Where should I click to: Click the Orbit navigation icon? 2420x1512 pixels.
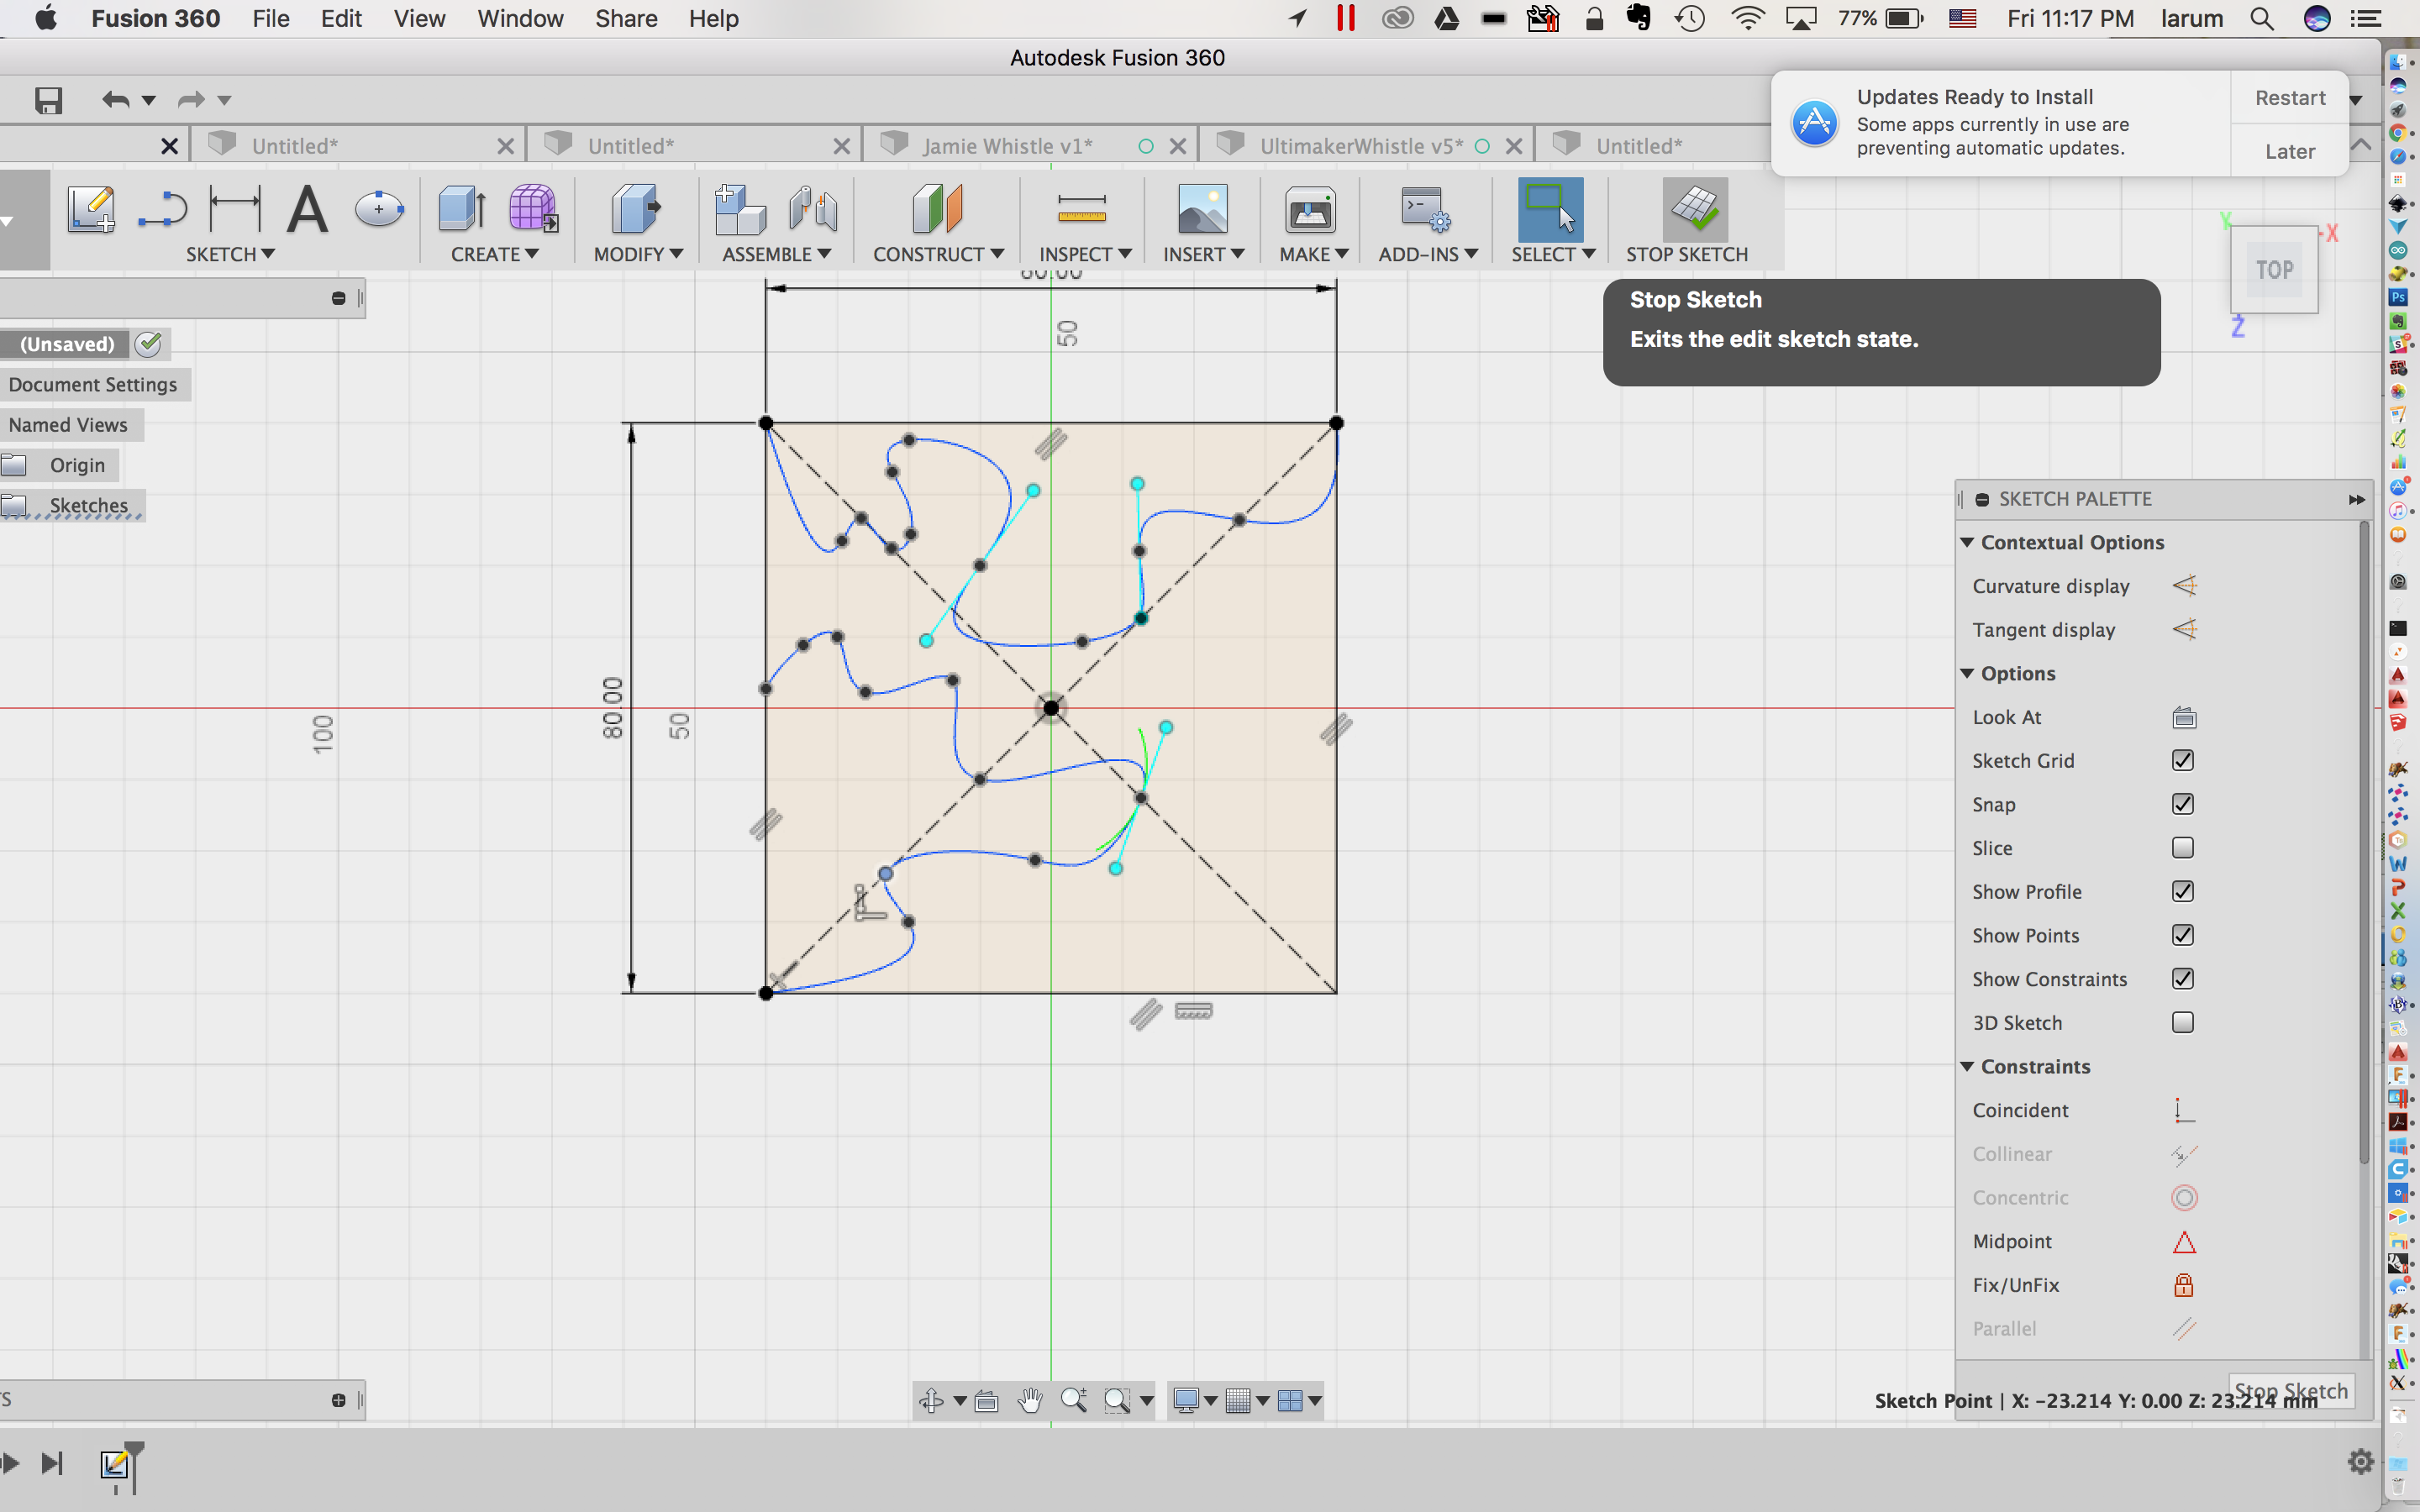click(x=931, y=1400)
